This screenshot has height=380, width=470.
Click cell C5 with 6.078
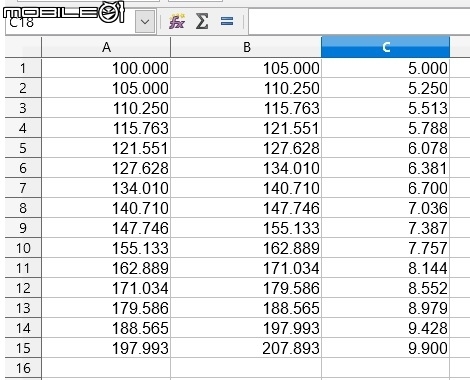point(386,148)
